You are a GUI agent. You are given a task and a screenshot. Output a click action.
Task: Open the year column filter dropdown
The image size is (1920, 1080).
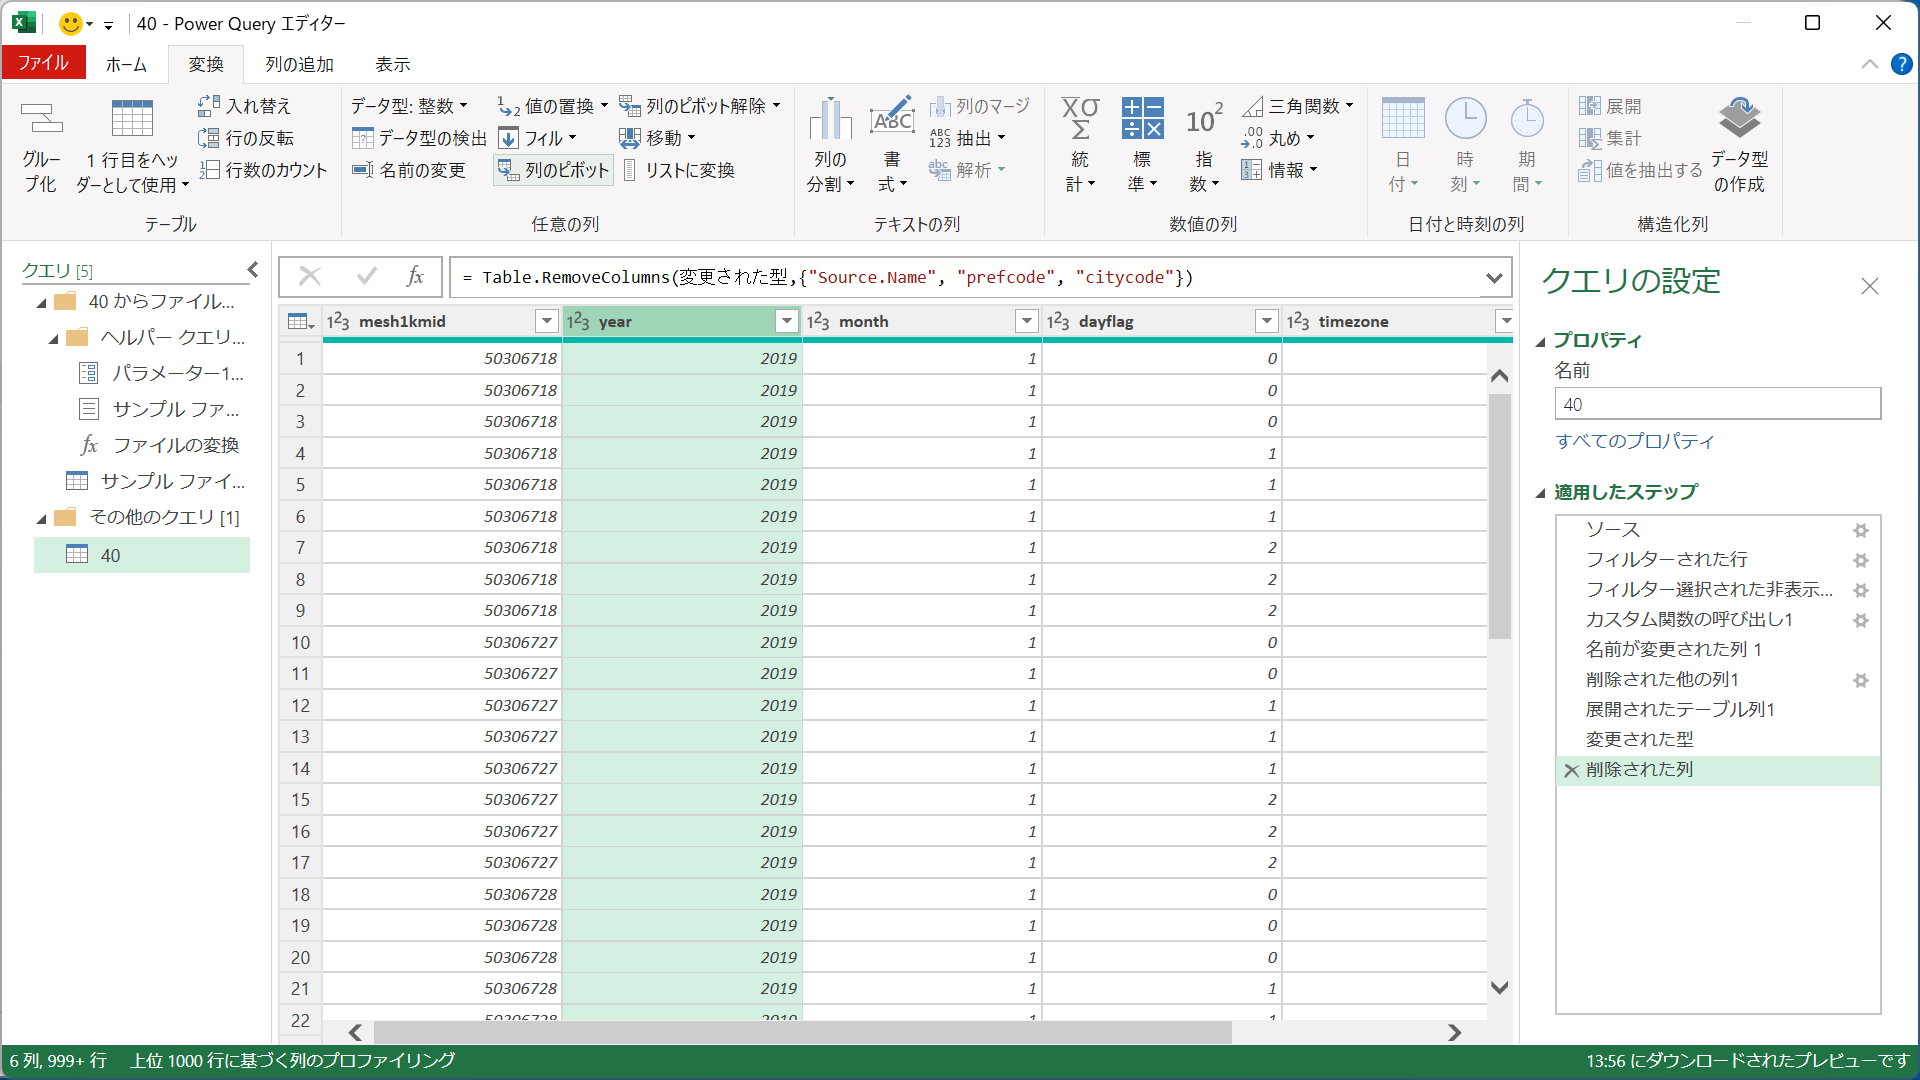tap(786, 321)
